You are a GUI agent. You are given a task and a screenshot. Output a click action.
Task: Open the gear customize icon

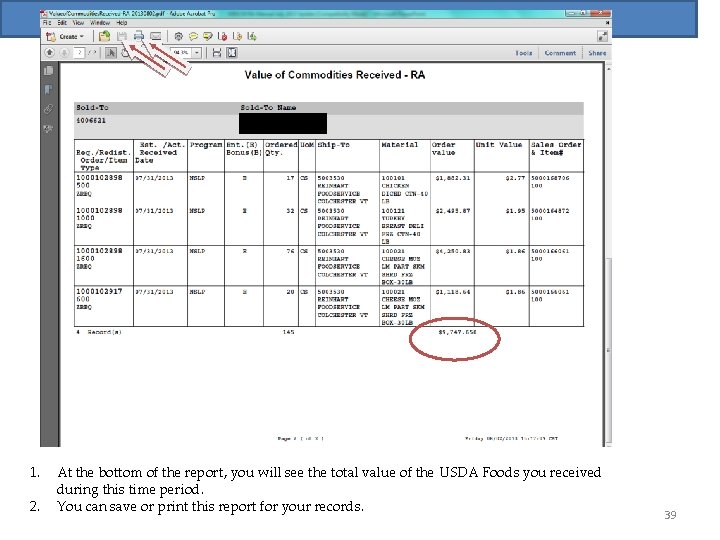click(x=179, y=36)
